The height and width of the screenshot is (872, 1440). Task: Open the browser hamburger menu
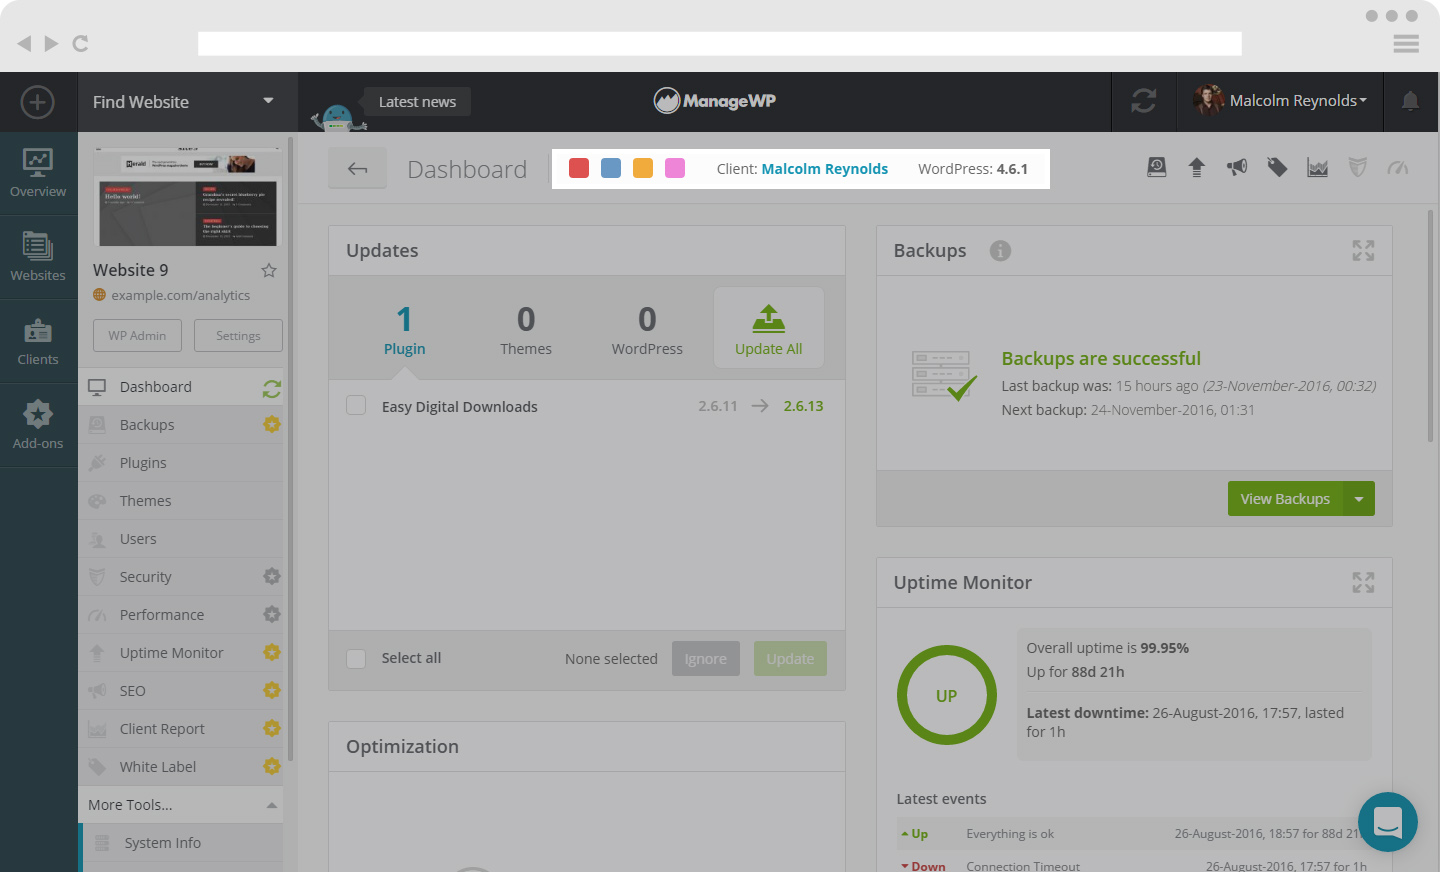click(x=1406, y=43)
